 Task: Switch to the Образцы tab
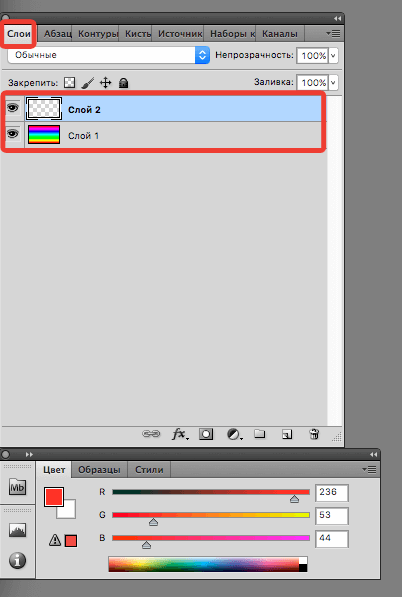click(x=99, y=469)
